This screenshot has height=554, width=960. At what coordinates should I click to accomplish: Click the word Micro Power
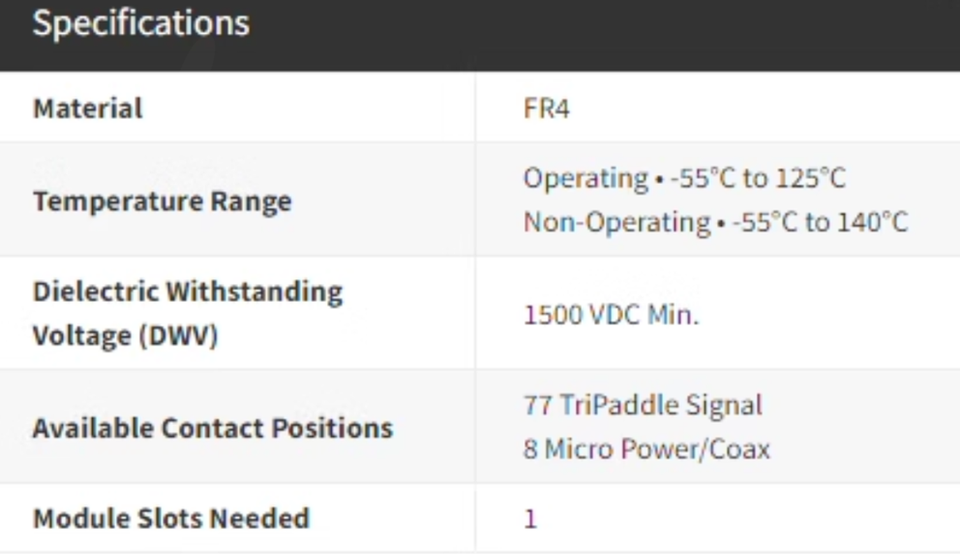(x=622, y=449)
